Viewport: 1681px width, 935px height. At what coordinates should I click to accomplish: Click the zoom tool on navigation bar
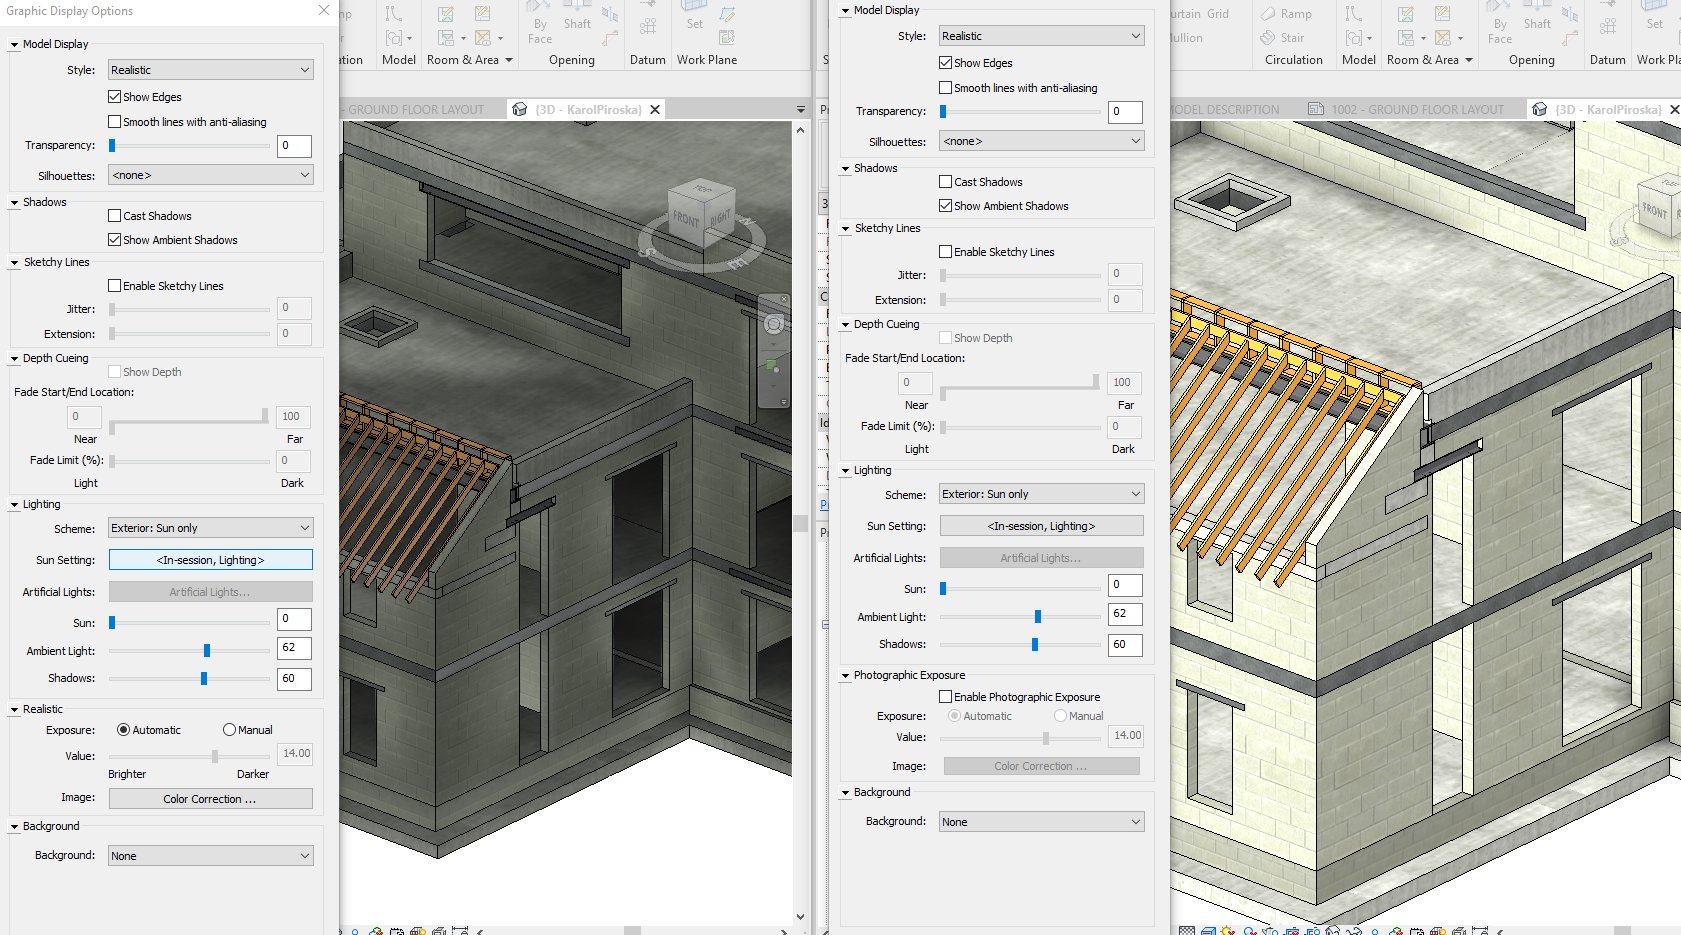[x=773, y=366]
